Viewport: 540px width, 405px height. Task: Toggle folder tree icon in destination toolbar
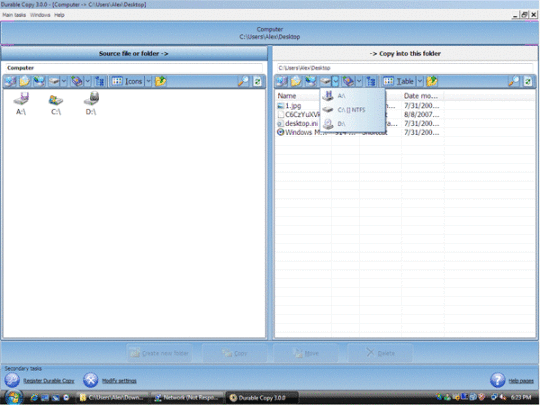click(371, 81)
